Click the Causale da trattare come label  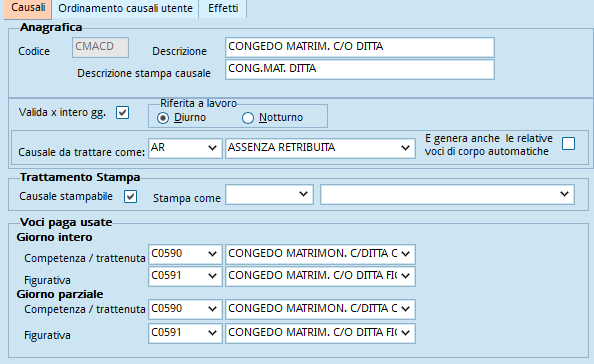[81, 152]
